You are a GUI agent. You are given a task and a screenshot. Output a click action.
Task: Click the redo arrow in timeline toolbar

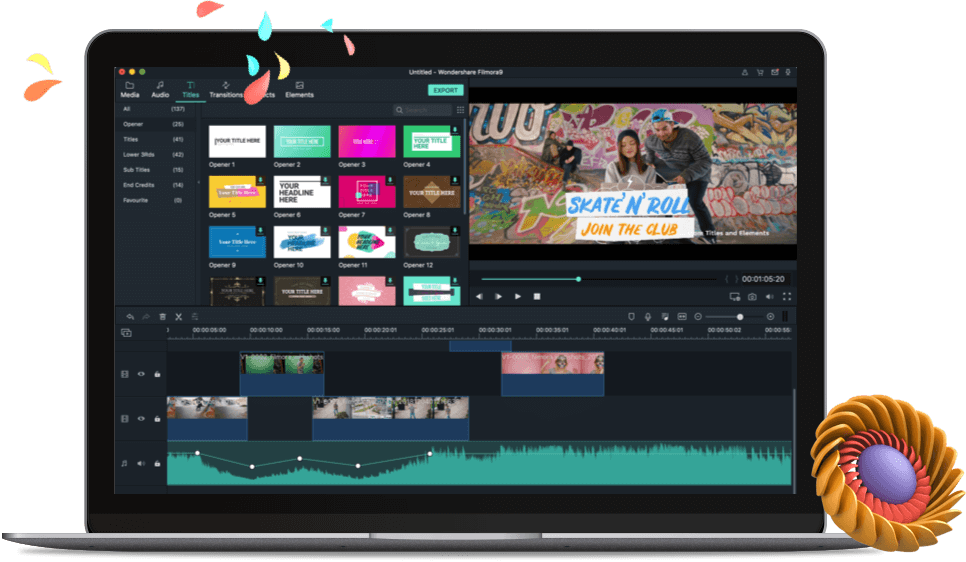click(146, 317)
